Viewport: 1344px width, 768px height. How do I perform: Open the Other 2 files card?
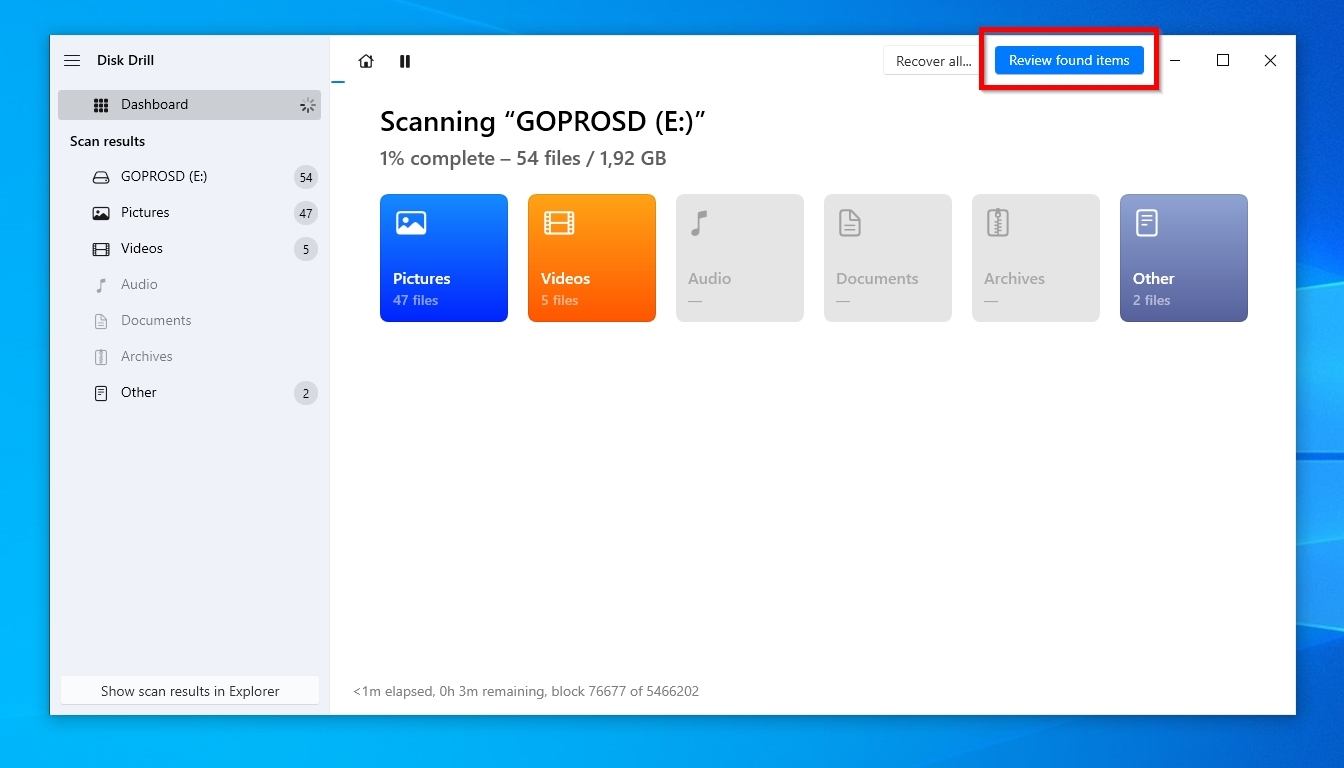coord(1184,258)
